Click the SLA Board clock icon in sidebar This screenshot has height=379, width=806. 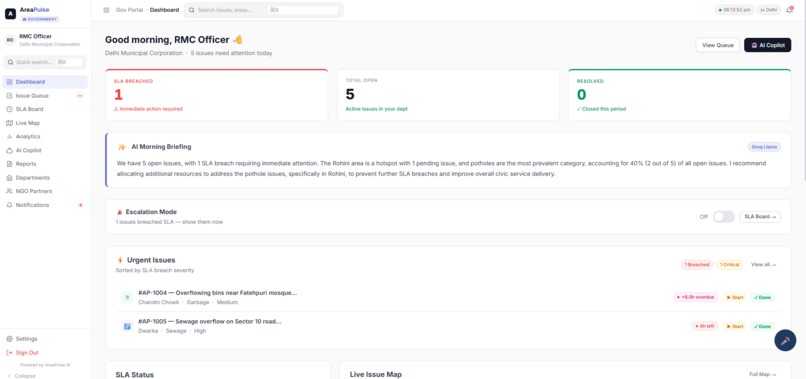pos(9,109)
